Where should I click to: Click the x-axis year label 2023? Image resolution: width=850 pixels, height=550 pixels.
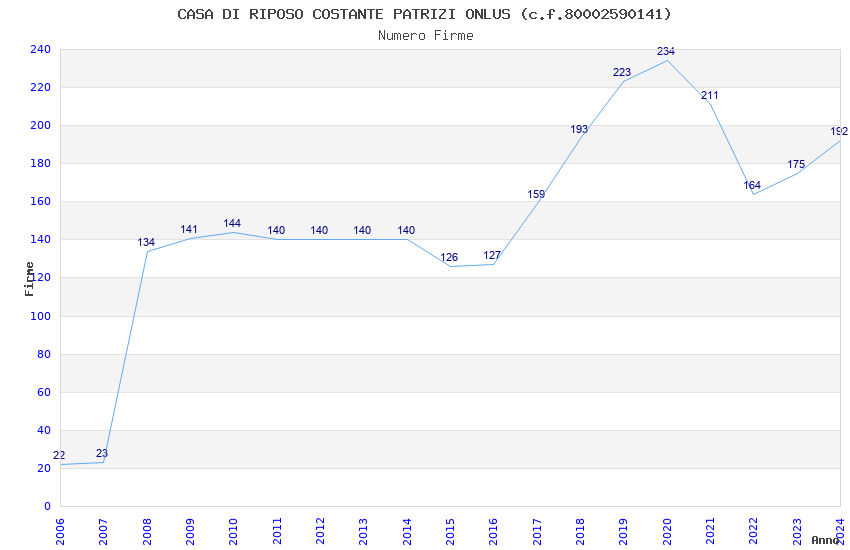pyautogui.click(x=797, y=532)
